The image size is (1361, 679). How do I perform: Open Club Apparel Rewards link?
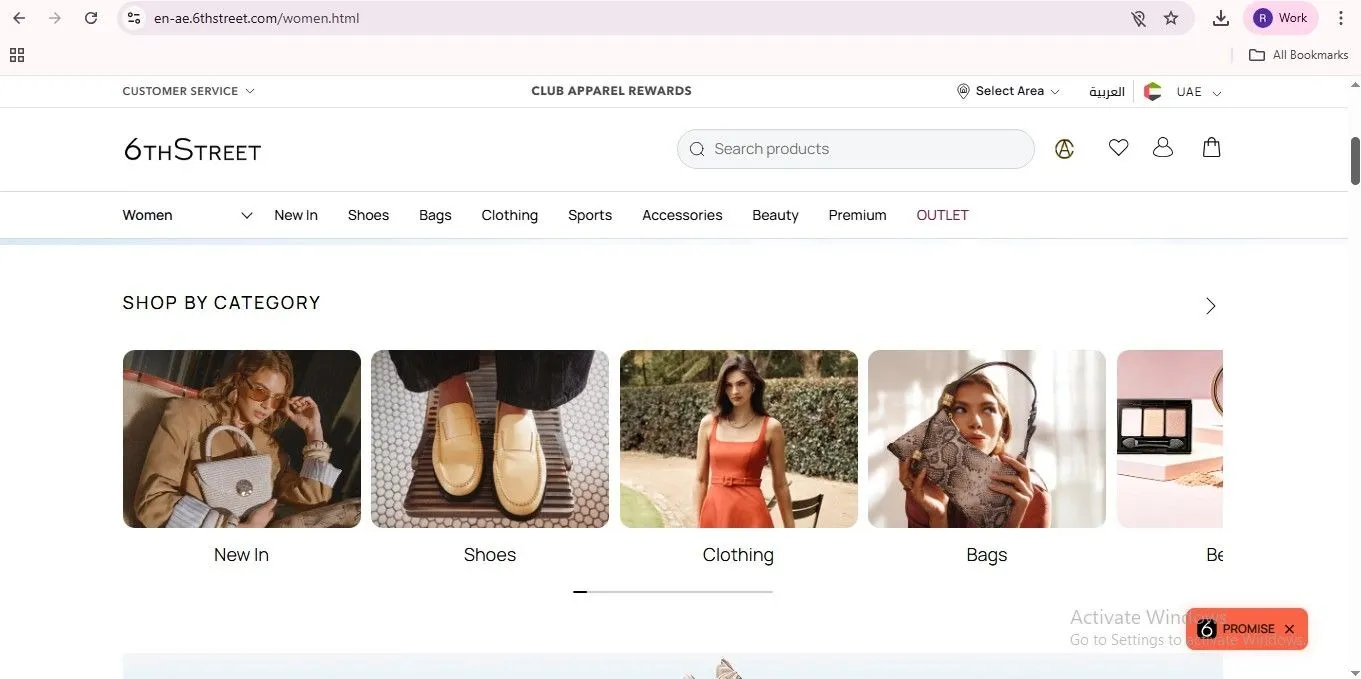point(611,91)
